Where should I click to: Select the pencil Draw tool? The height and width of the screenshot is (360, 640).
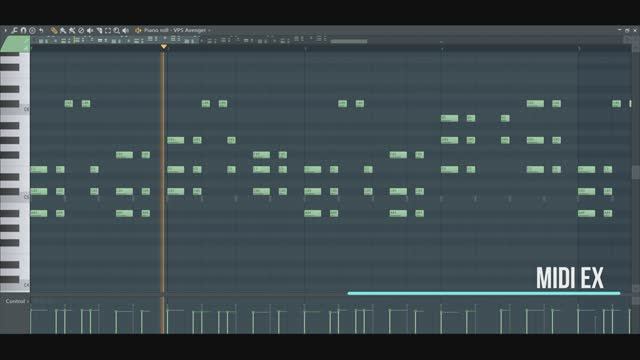54,30
